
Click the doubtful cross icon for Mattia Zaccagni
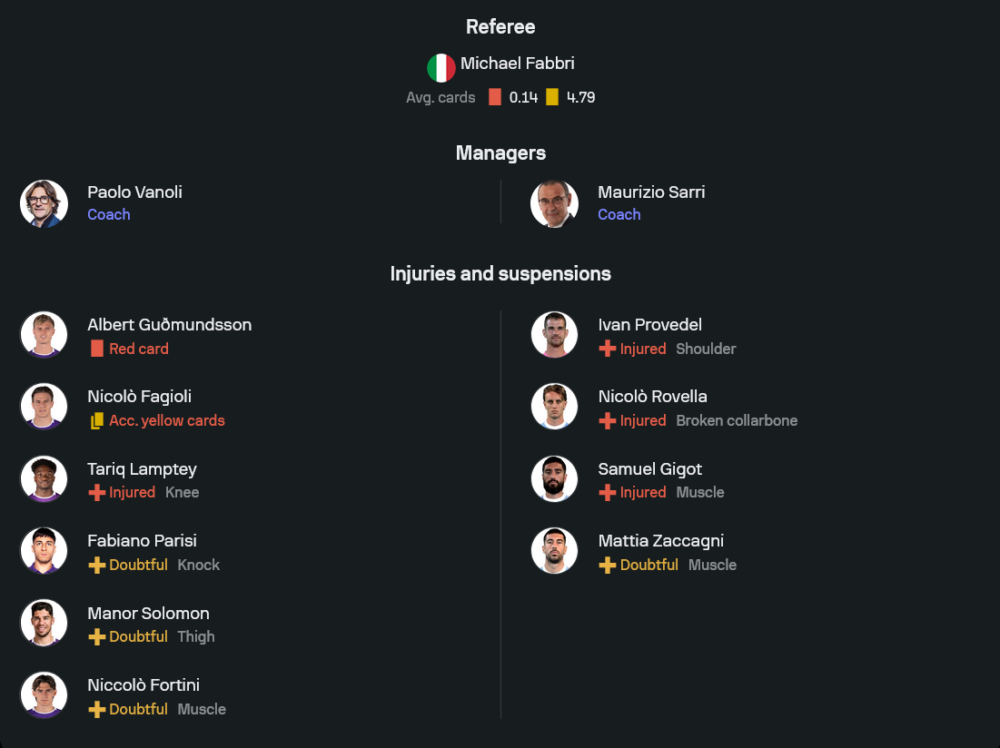(x=607, y=565)
